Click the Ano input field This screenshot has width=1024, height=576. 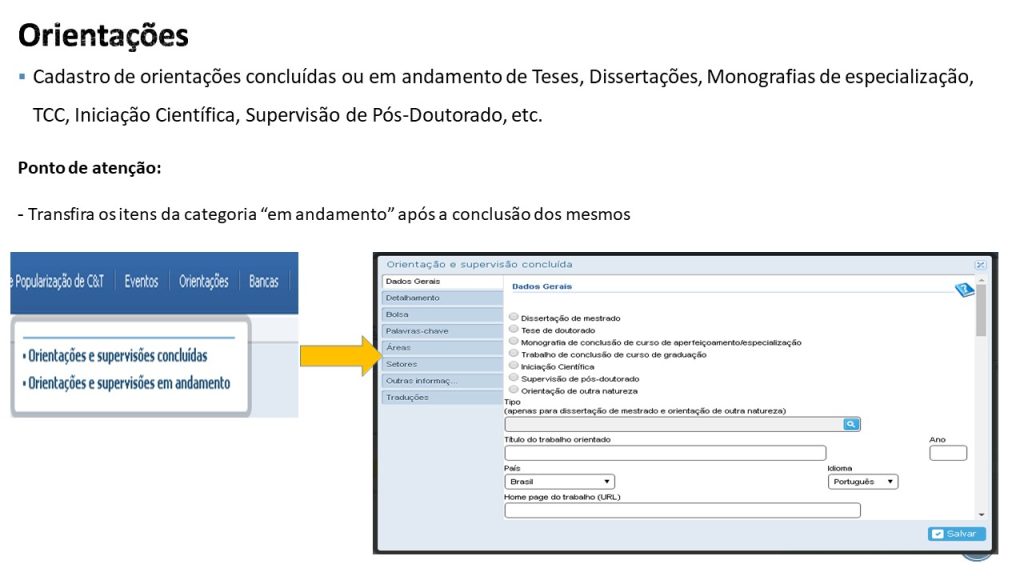[x=948, y=453]
